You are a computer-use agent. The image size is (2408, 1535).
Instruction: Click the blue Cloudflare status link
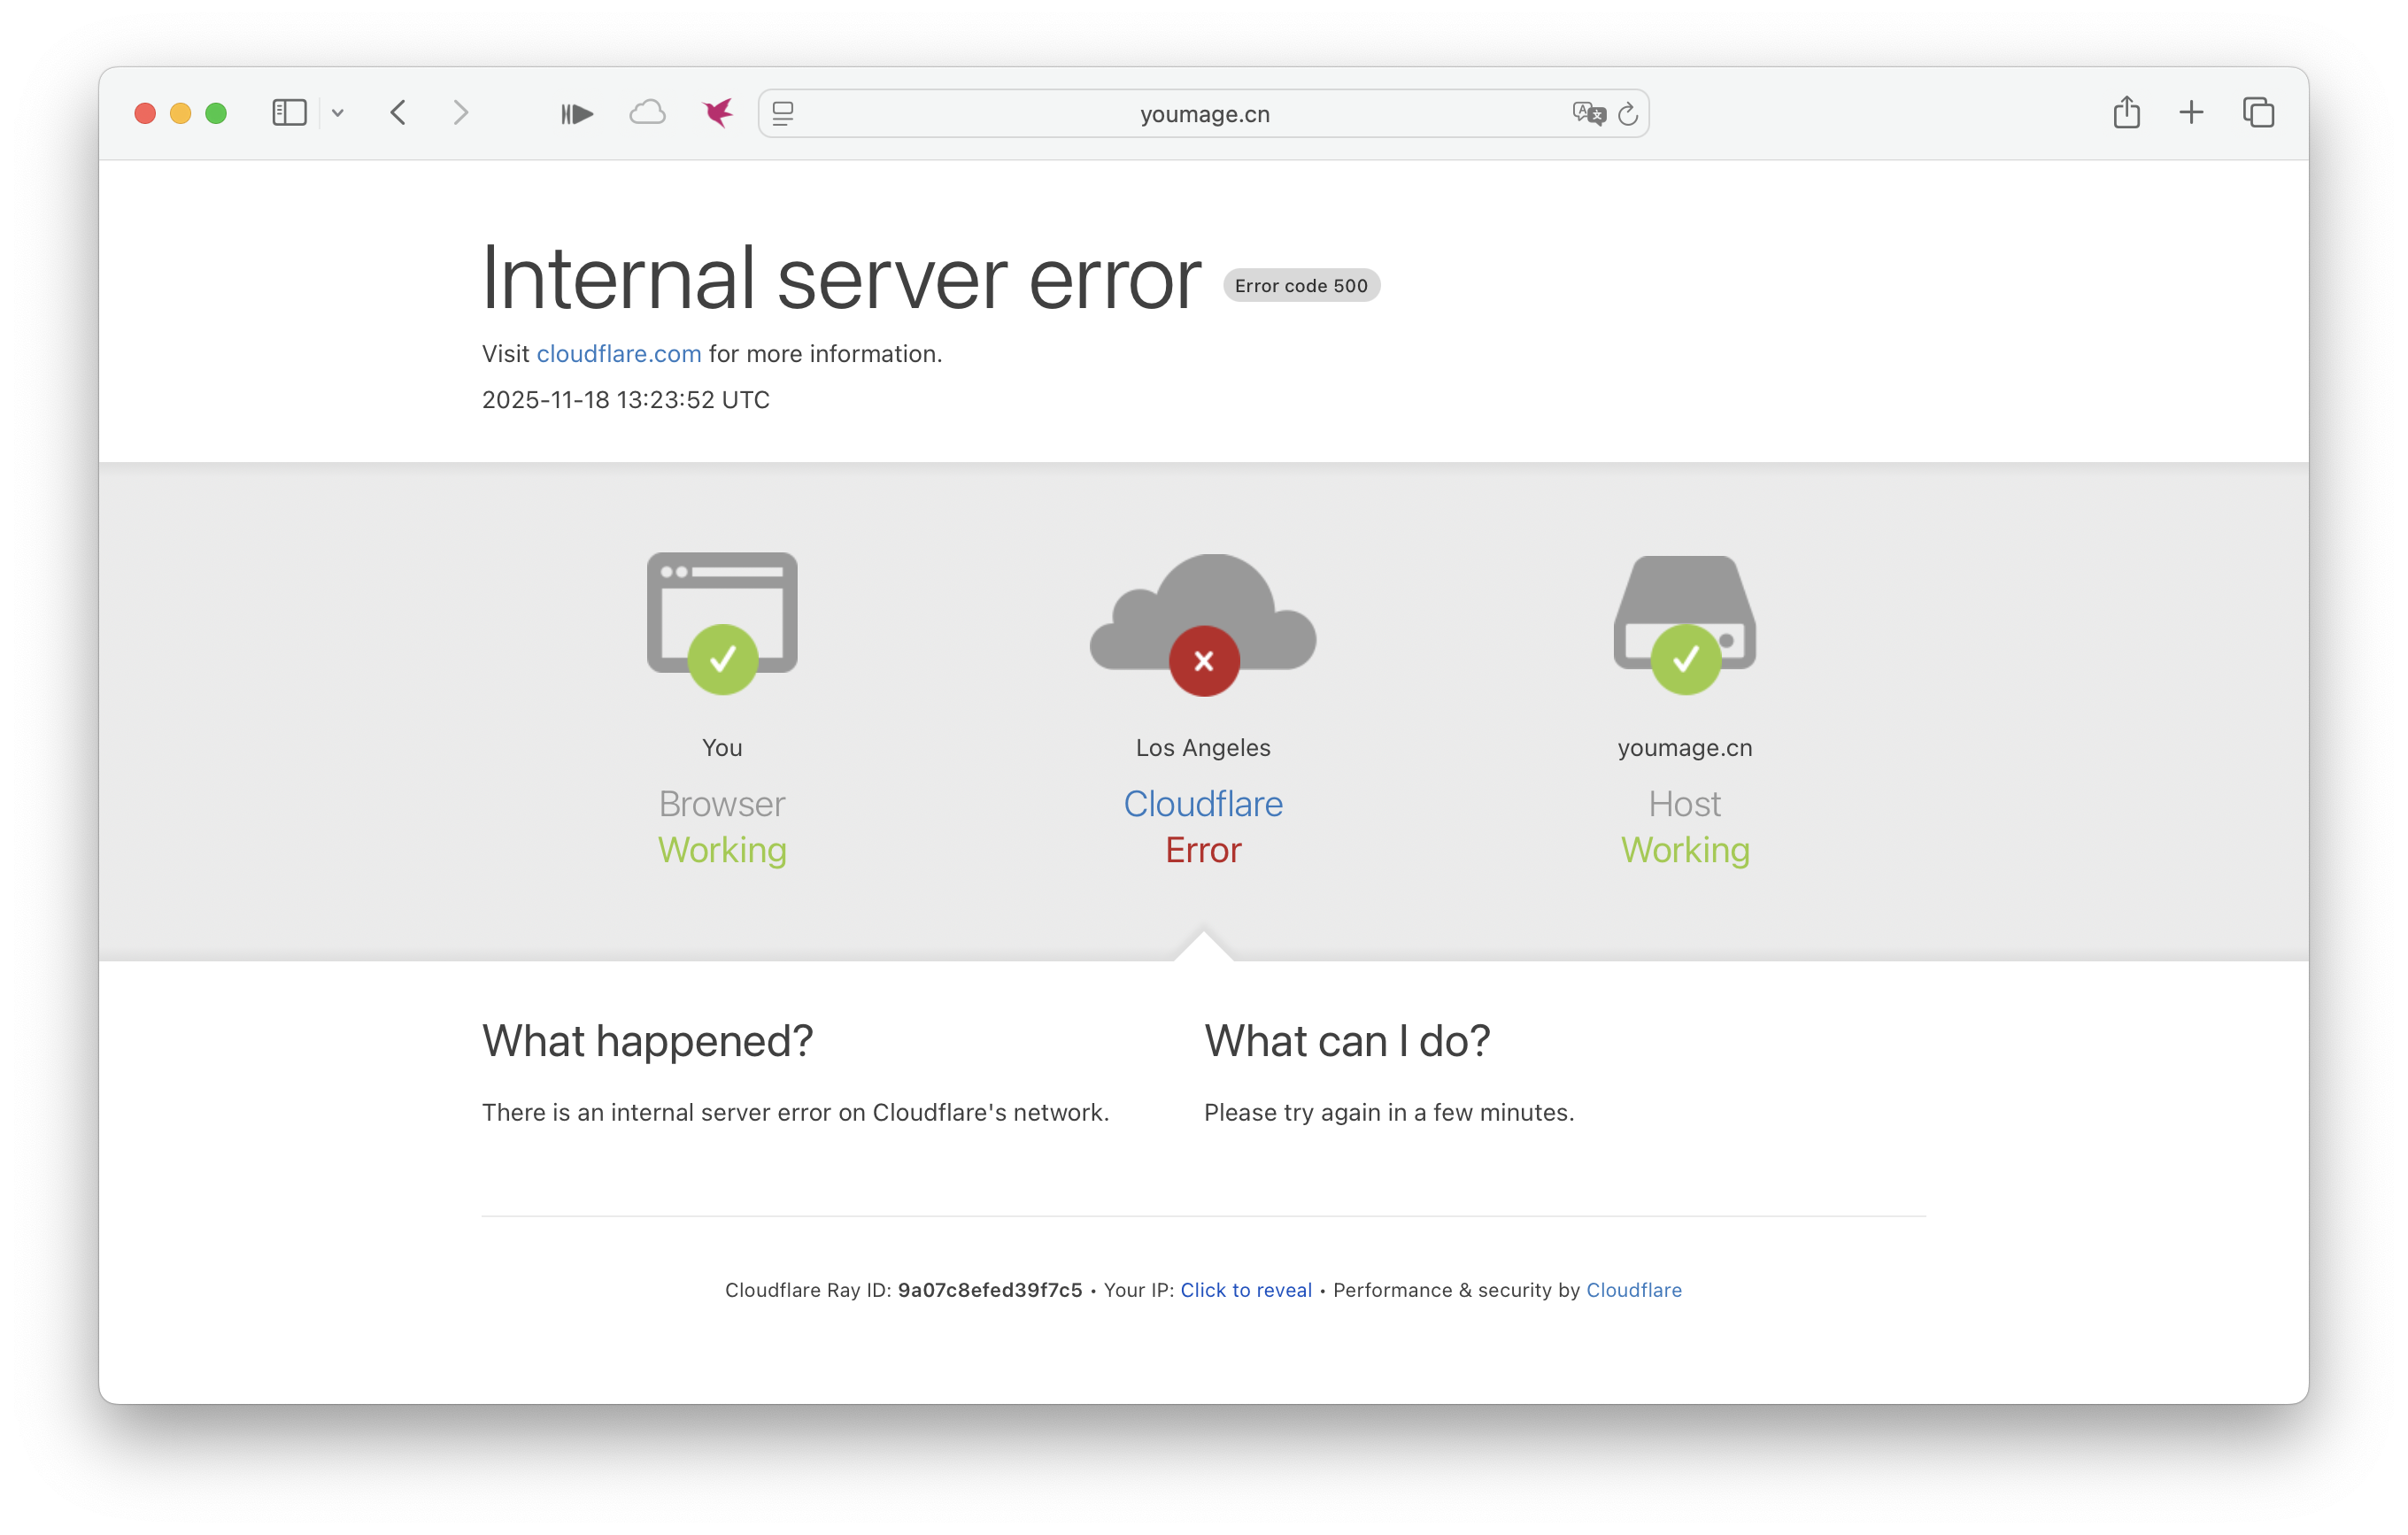tap(1203, 804)
